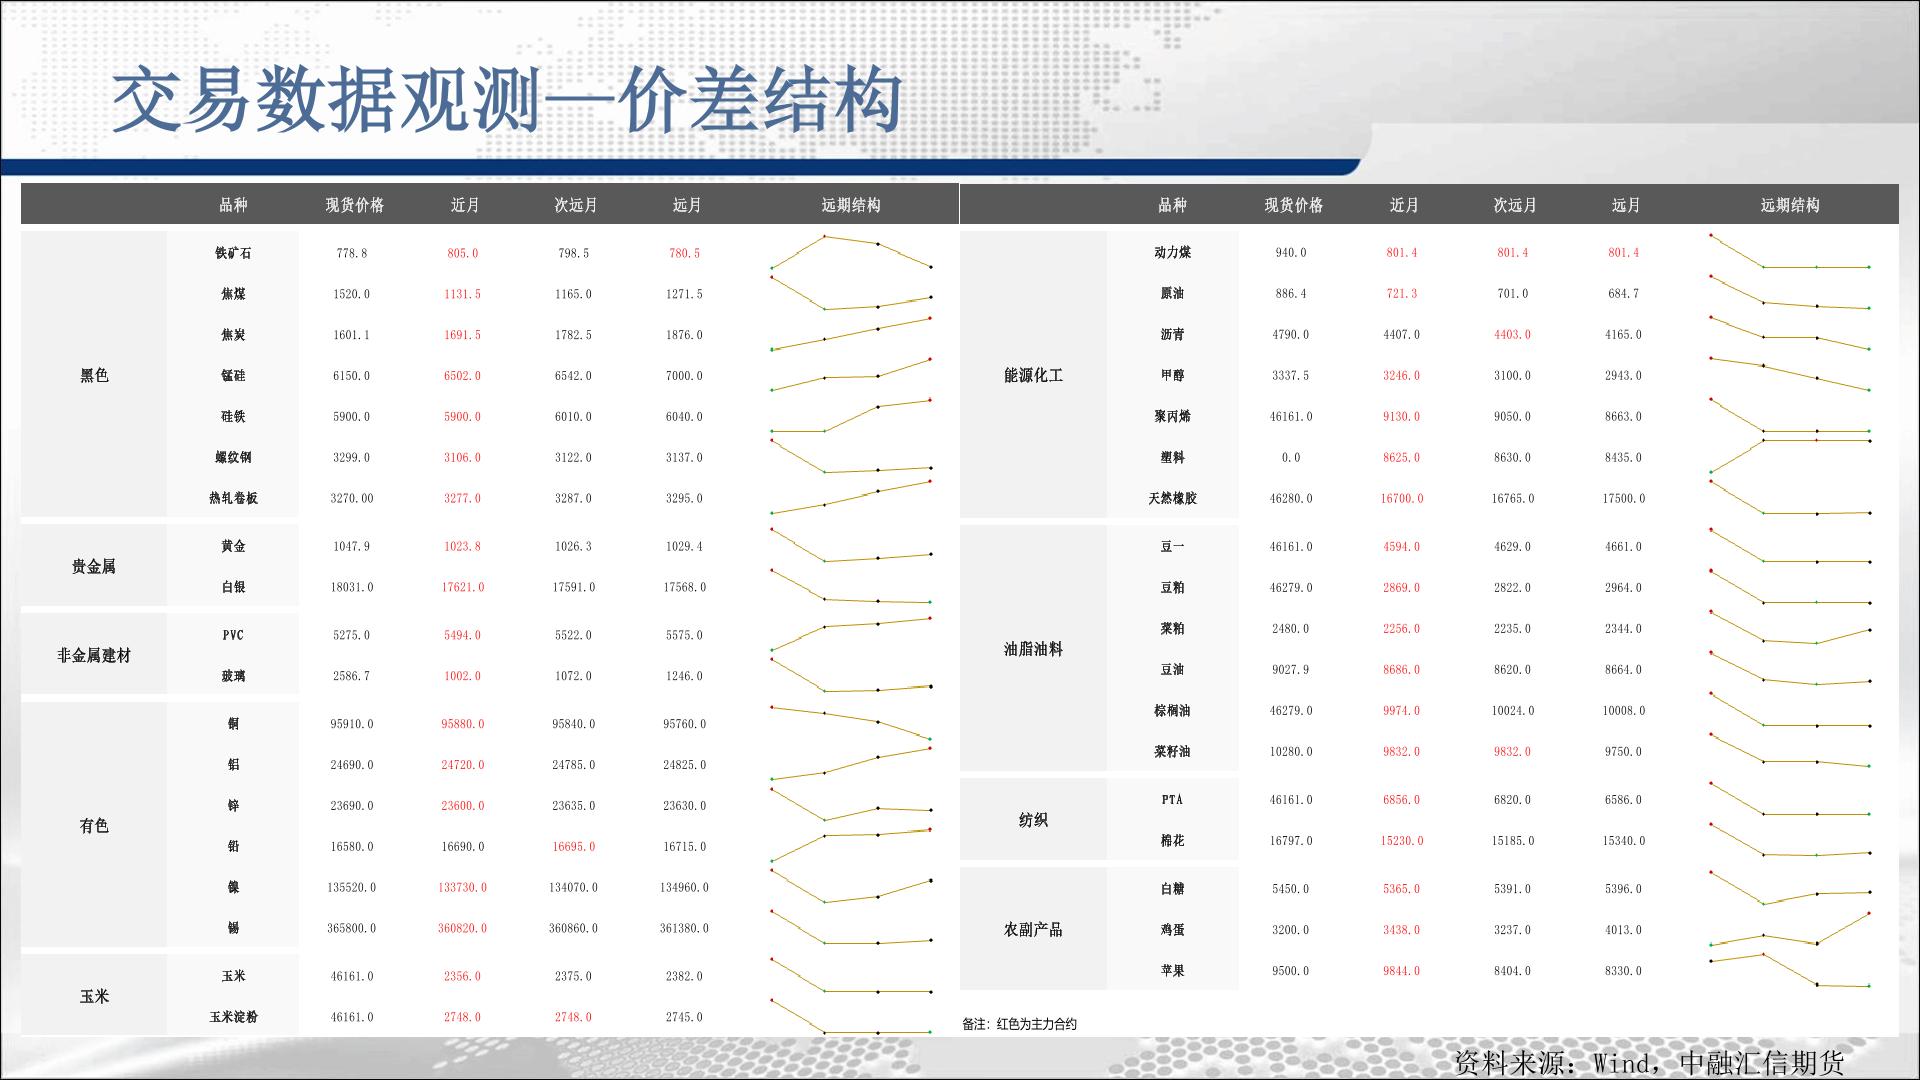1920x1080 pixels.
Task: Click the 备注 red main contract note
Action: click(x=1019, y=1024)
